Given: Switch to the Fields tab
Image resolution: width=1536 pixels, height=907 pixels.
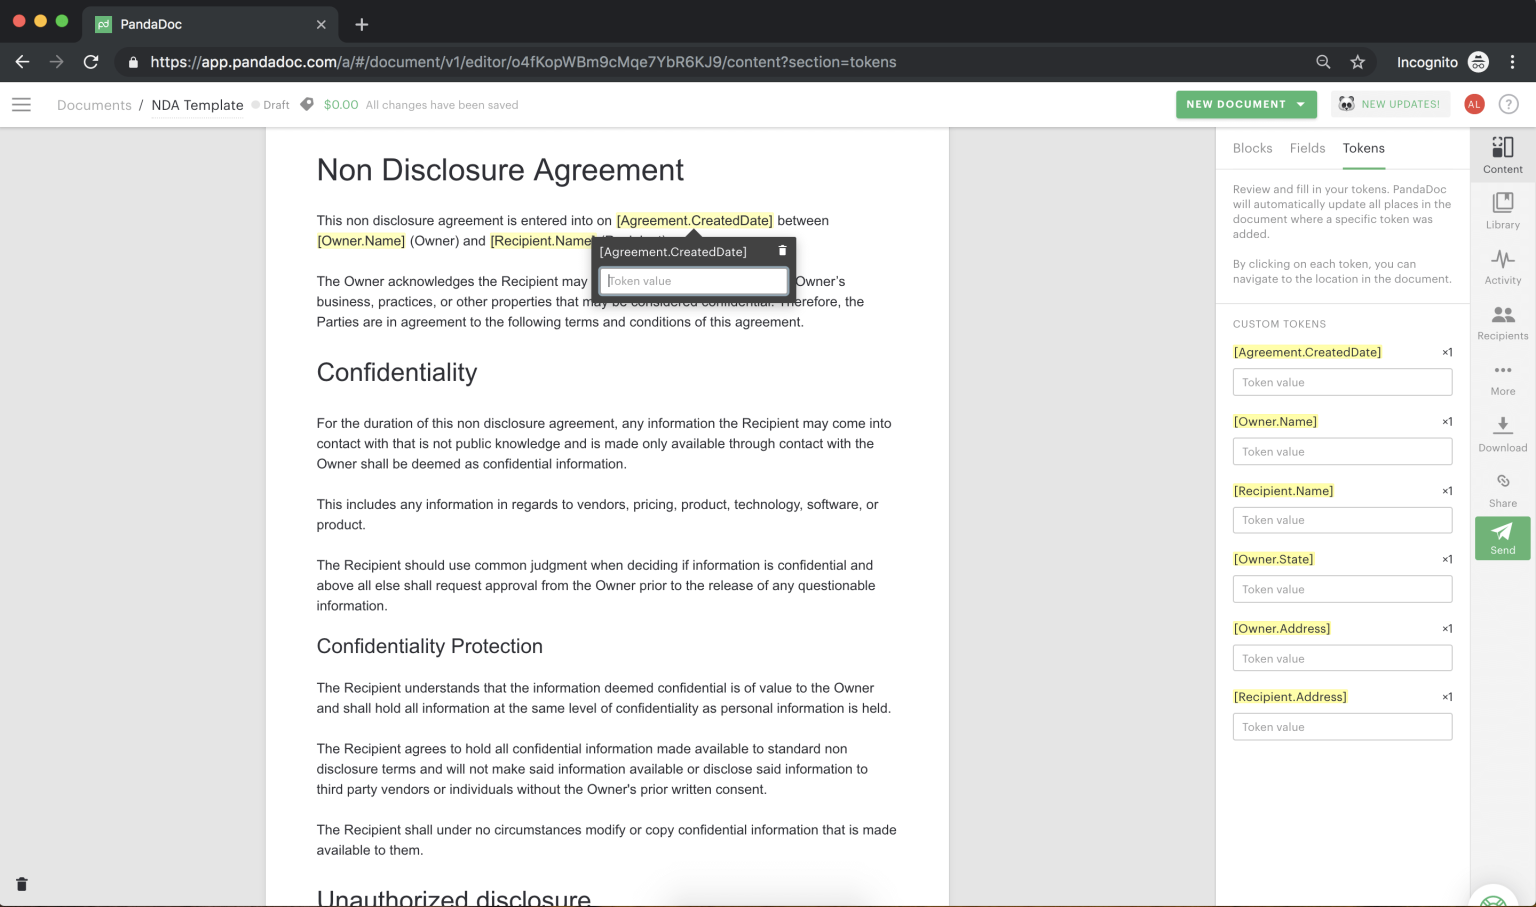Looking at the screenshot, I should [1307, 147].
